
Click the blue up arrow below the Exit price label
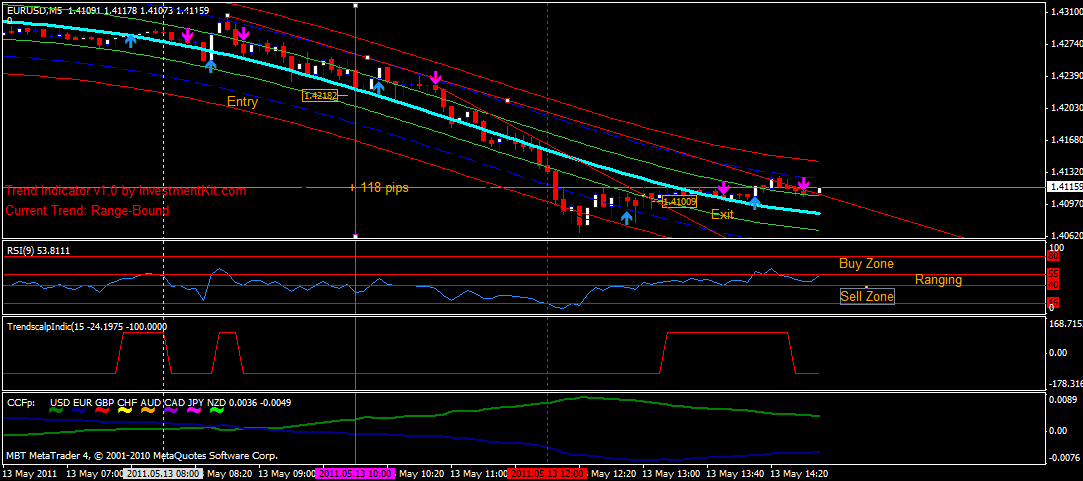coord(626,216)
